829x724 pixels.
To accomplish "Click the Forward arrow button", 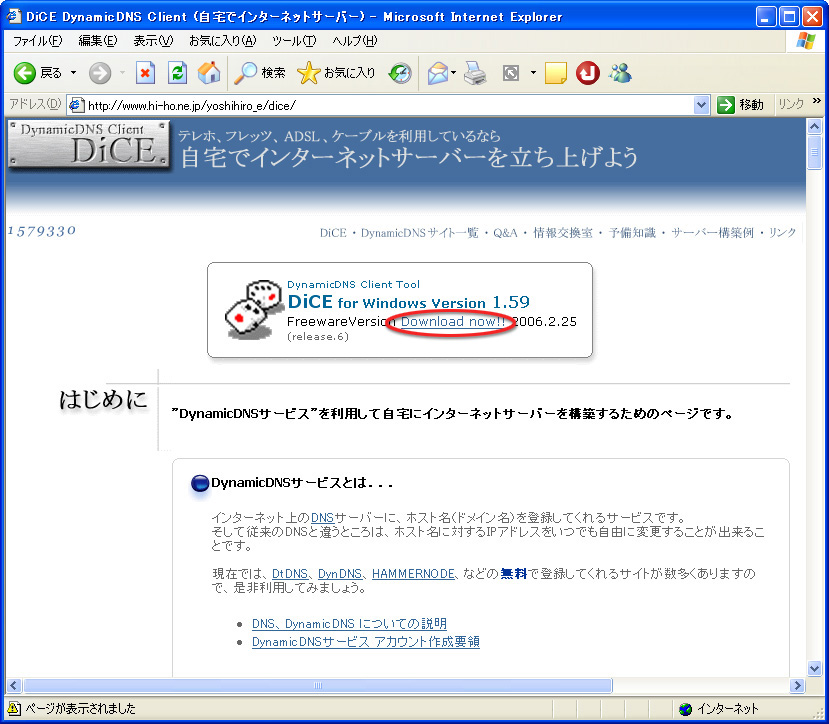I will click(x=99, y=73).
